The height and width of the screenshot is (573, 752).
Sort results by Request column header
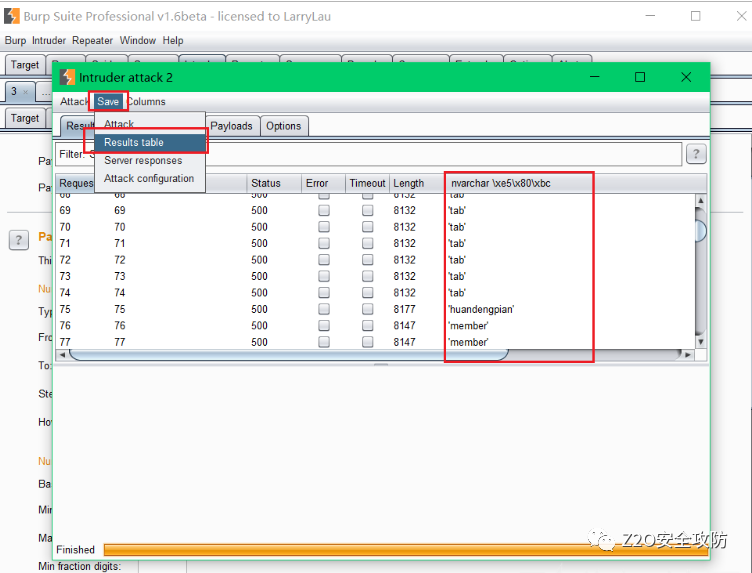[x=75, y=183]
